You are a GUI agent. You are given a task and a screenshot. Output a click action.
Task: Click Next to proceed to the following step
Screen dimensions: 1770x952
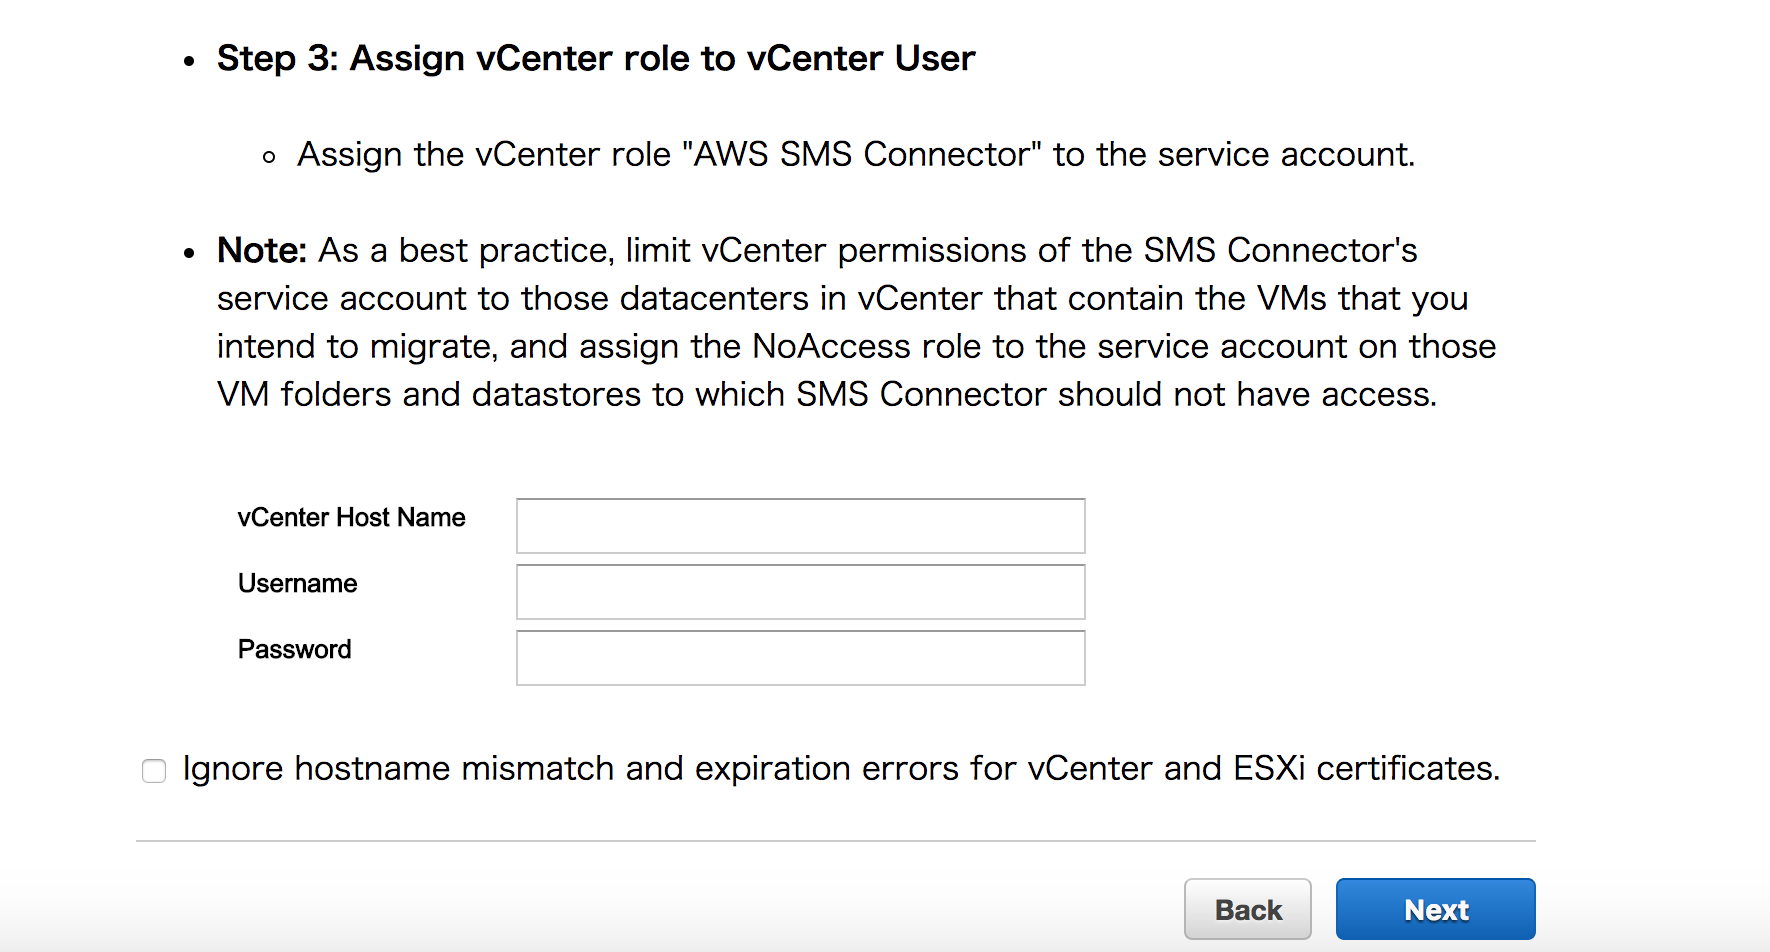[x=1434, y=908]
